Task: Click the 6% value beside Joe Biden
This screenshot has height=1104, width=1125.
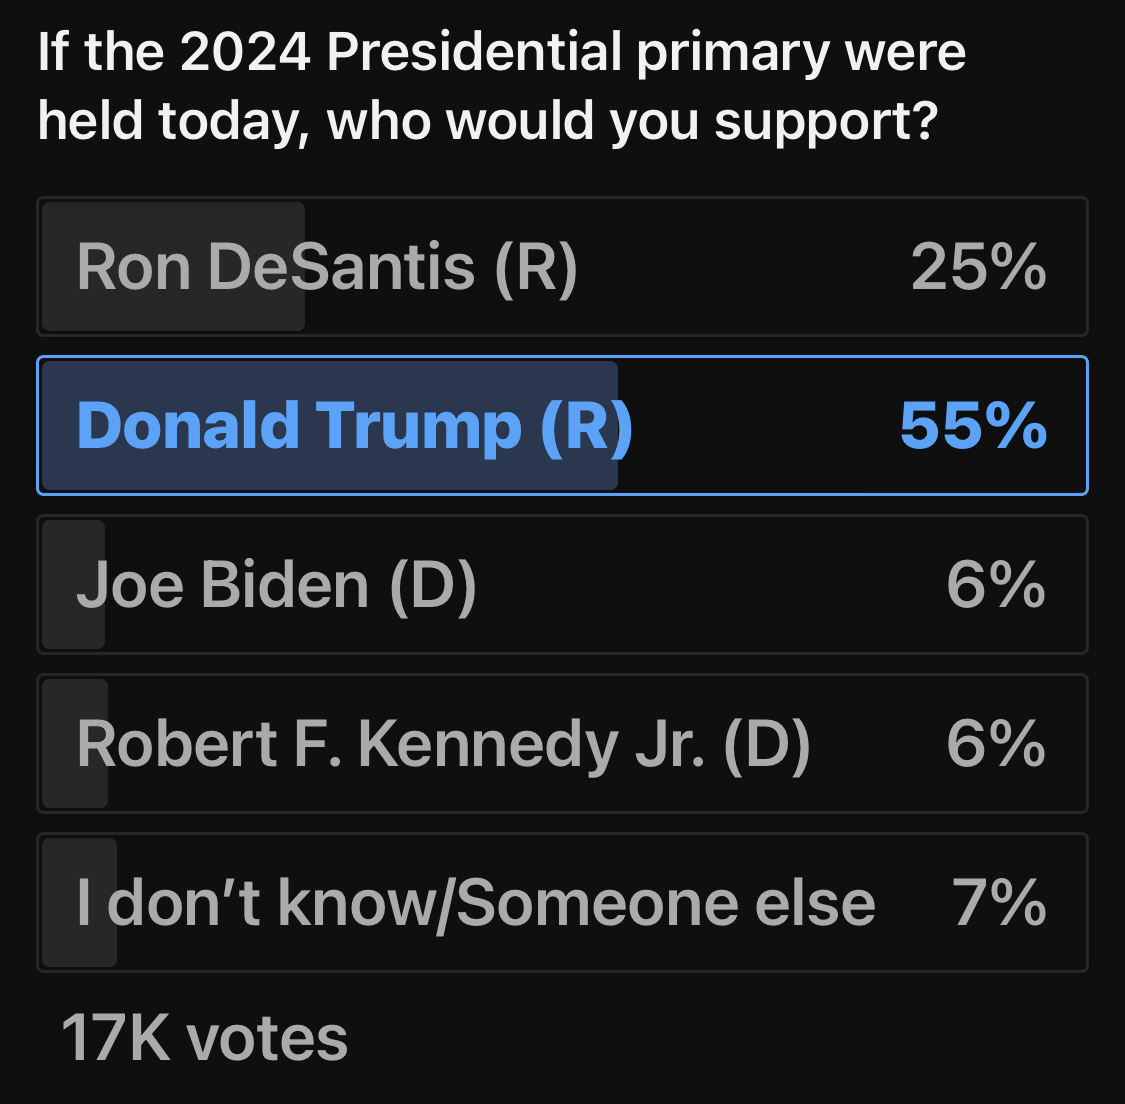Action: pyautogui.click(x=996, y=585)
